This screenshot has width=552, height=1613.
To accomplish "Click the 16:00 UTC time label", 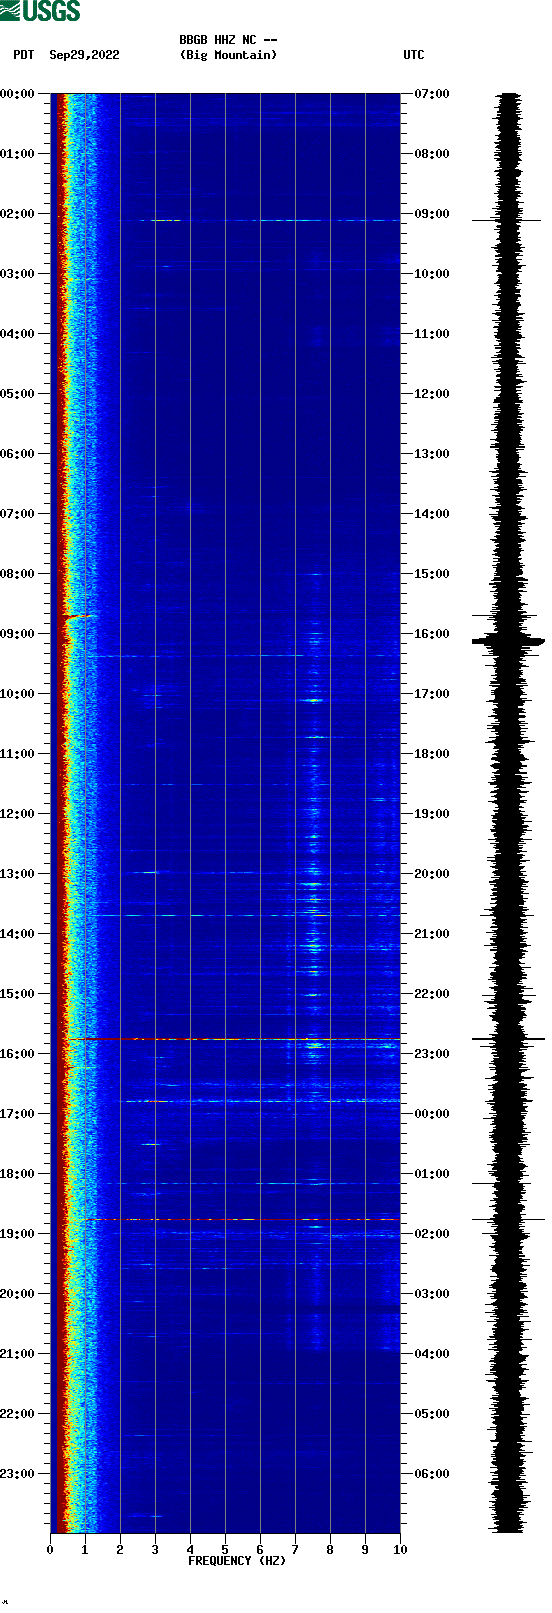I will point(432,634).
